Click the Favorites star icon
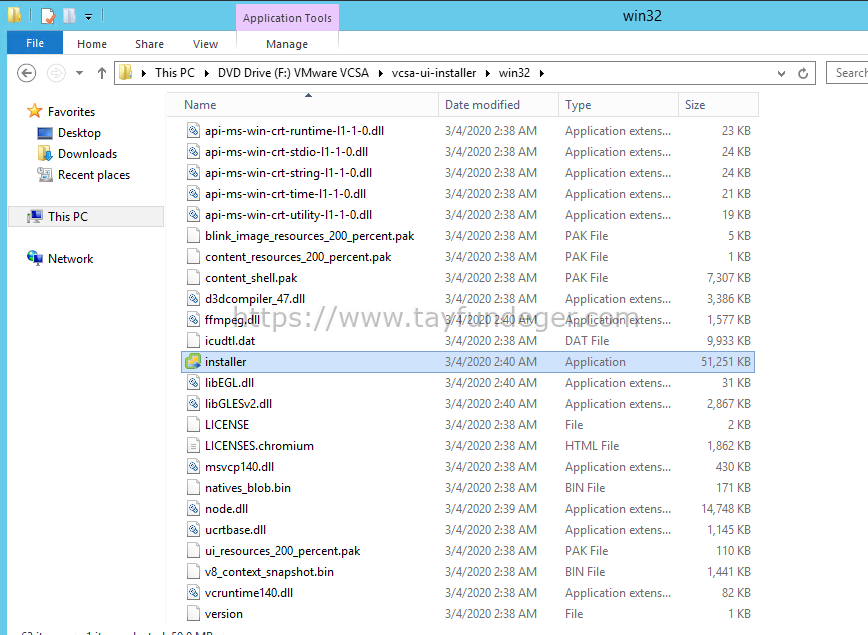The width and height of the screenshot is (868, 635). [34, 111]
